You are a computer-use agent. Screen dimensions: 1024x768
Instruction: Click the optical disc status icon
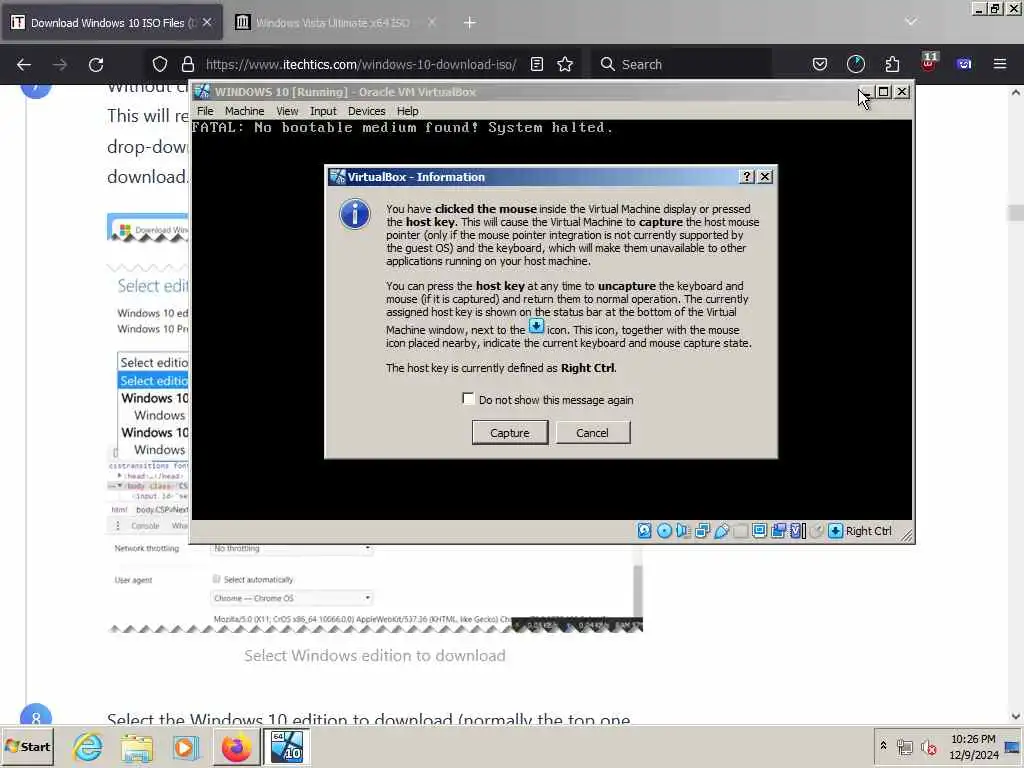(x=664, y=531)
